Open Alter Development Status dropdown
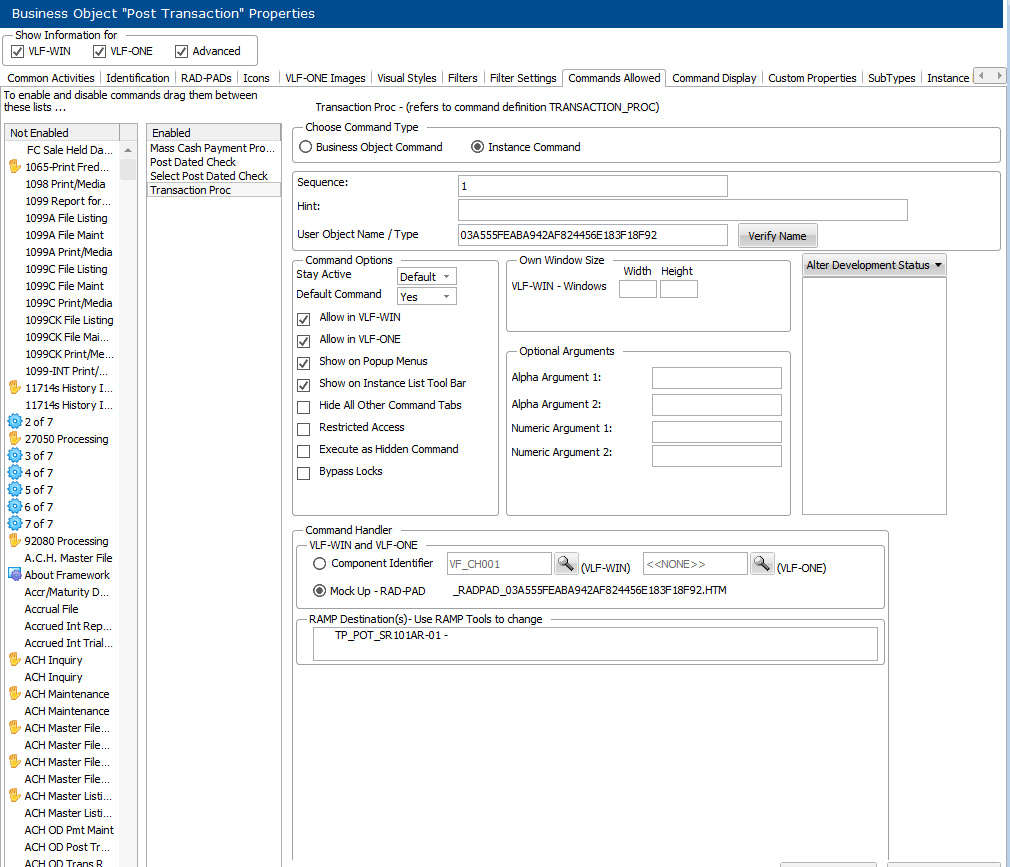Screen dimensions: 1010x867 (x=874, y=265)
